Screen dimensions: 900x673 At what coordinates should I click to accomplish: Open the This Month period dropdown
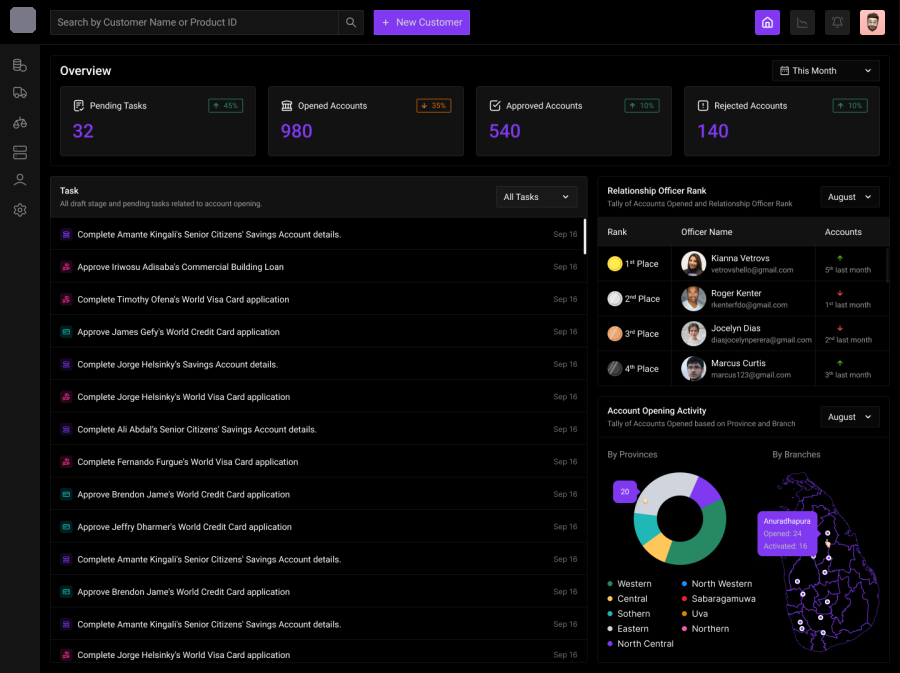coord(825,71)
